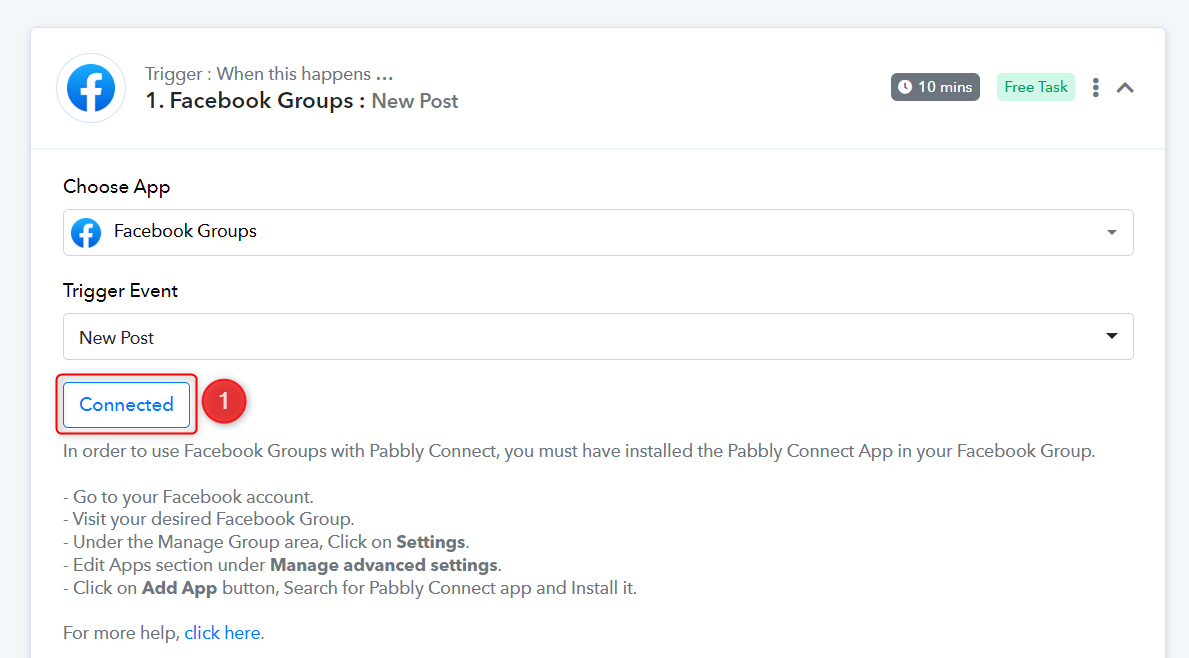Collapse the trigger step with chevron

click(x=1125, y=88)
